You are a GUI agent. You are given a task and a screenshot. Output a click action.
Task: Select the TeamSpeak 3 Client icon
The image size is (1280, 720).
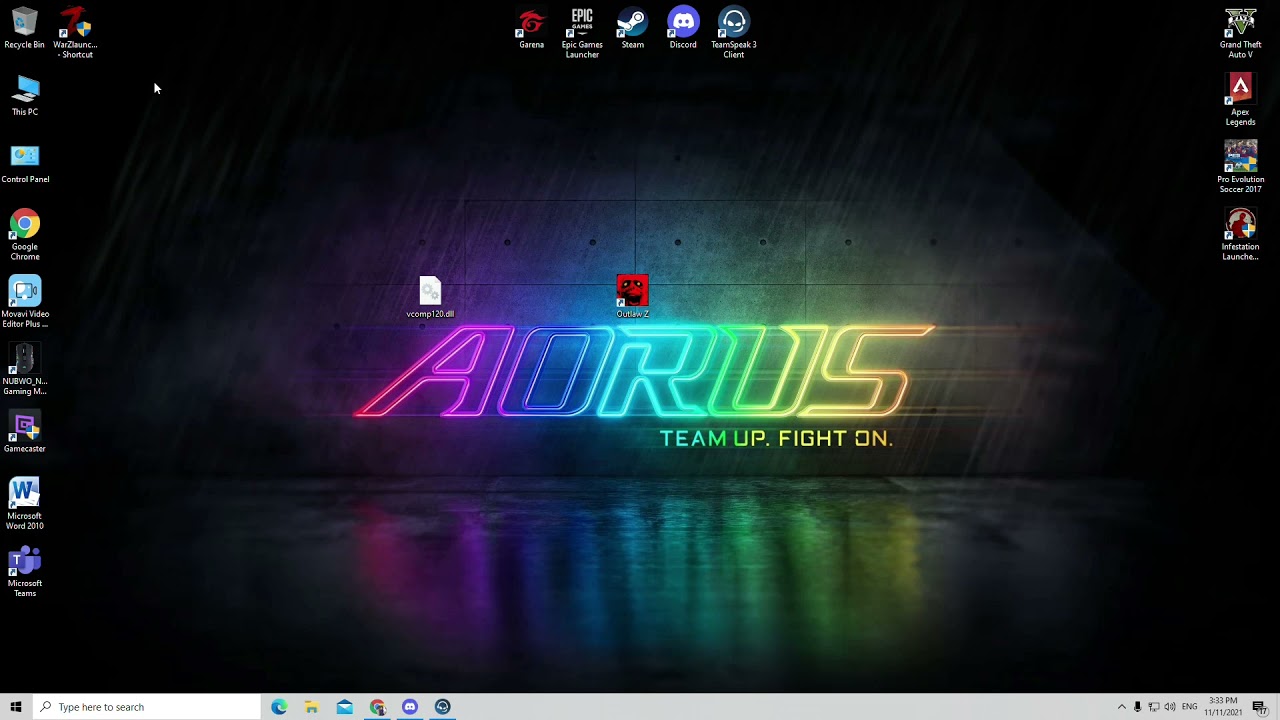(x=733, y=32)
